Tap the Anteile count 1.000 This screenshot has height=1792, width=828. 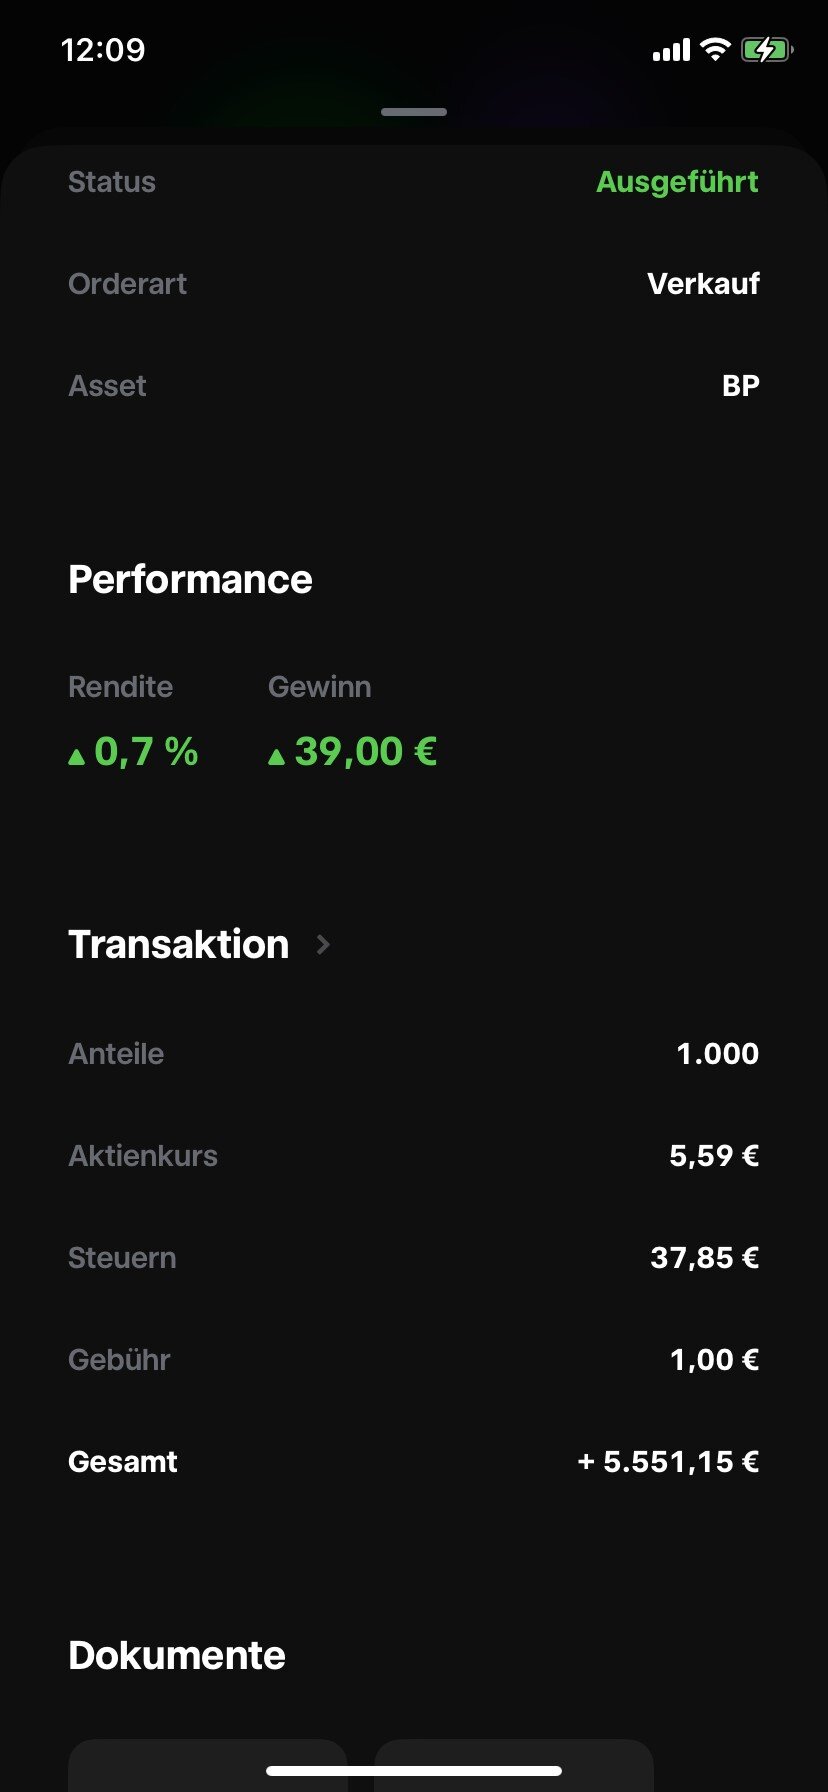click(x=717, y=1054)
